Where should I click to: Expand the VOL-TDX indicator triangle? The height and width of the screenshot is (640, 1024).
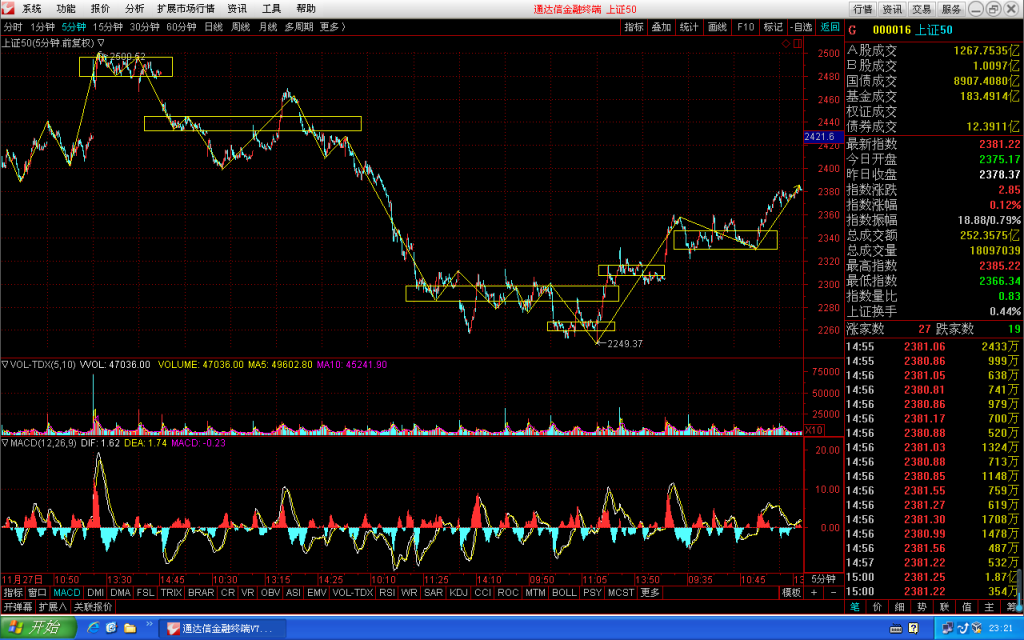click(5, 364)
